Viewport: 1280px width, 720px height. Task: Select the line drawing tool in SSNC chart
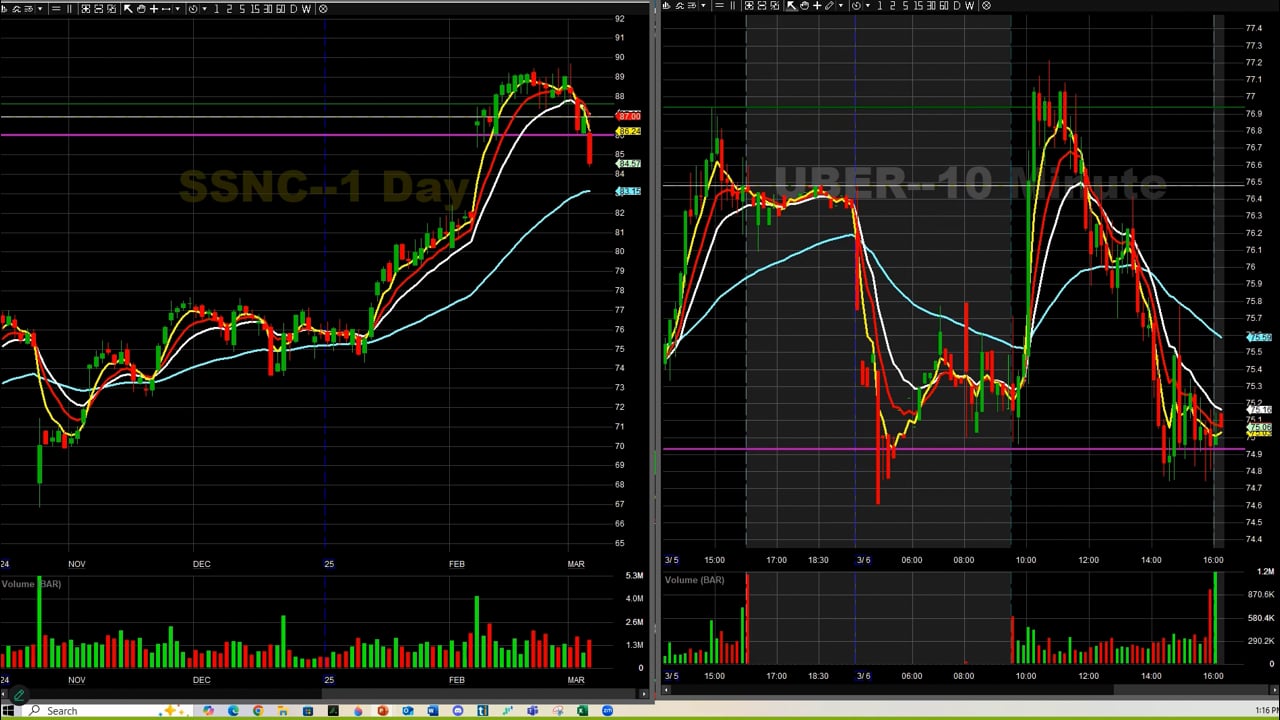pyautogui.click(x=166, y=9)
